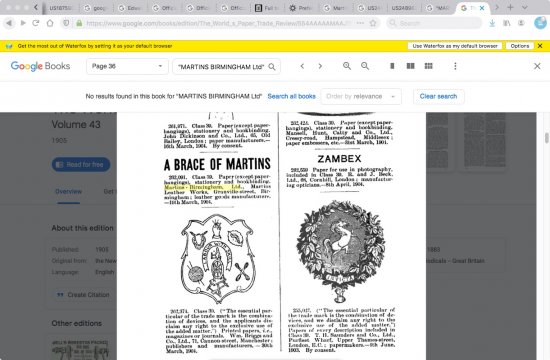Expand the list all tabs chevron

[x=524, y=7]
